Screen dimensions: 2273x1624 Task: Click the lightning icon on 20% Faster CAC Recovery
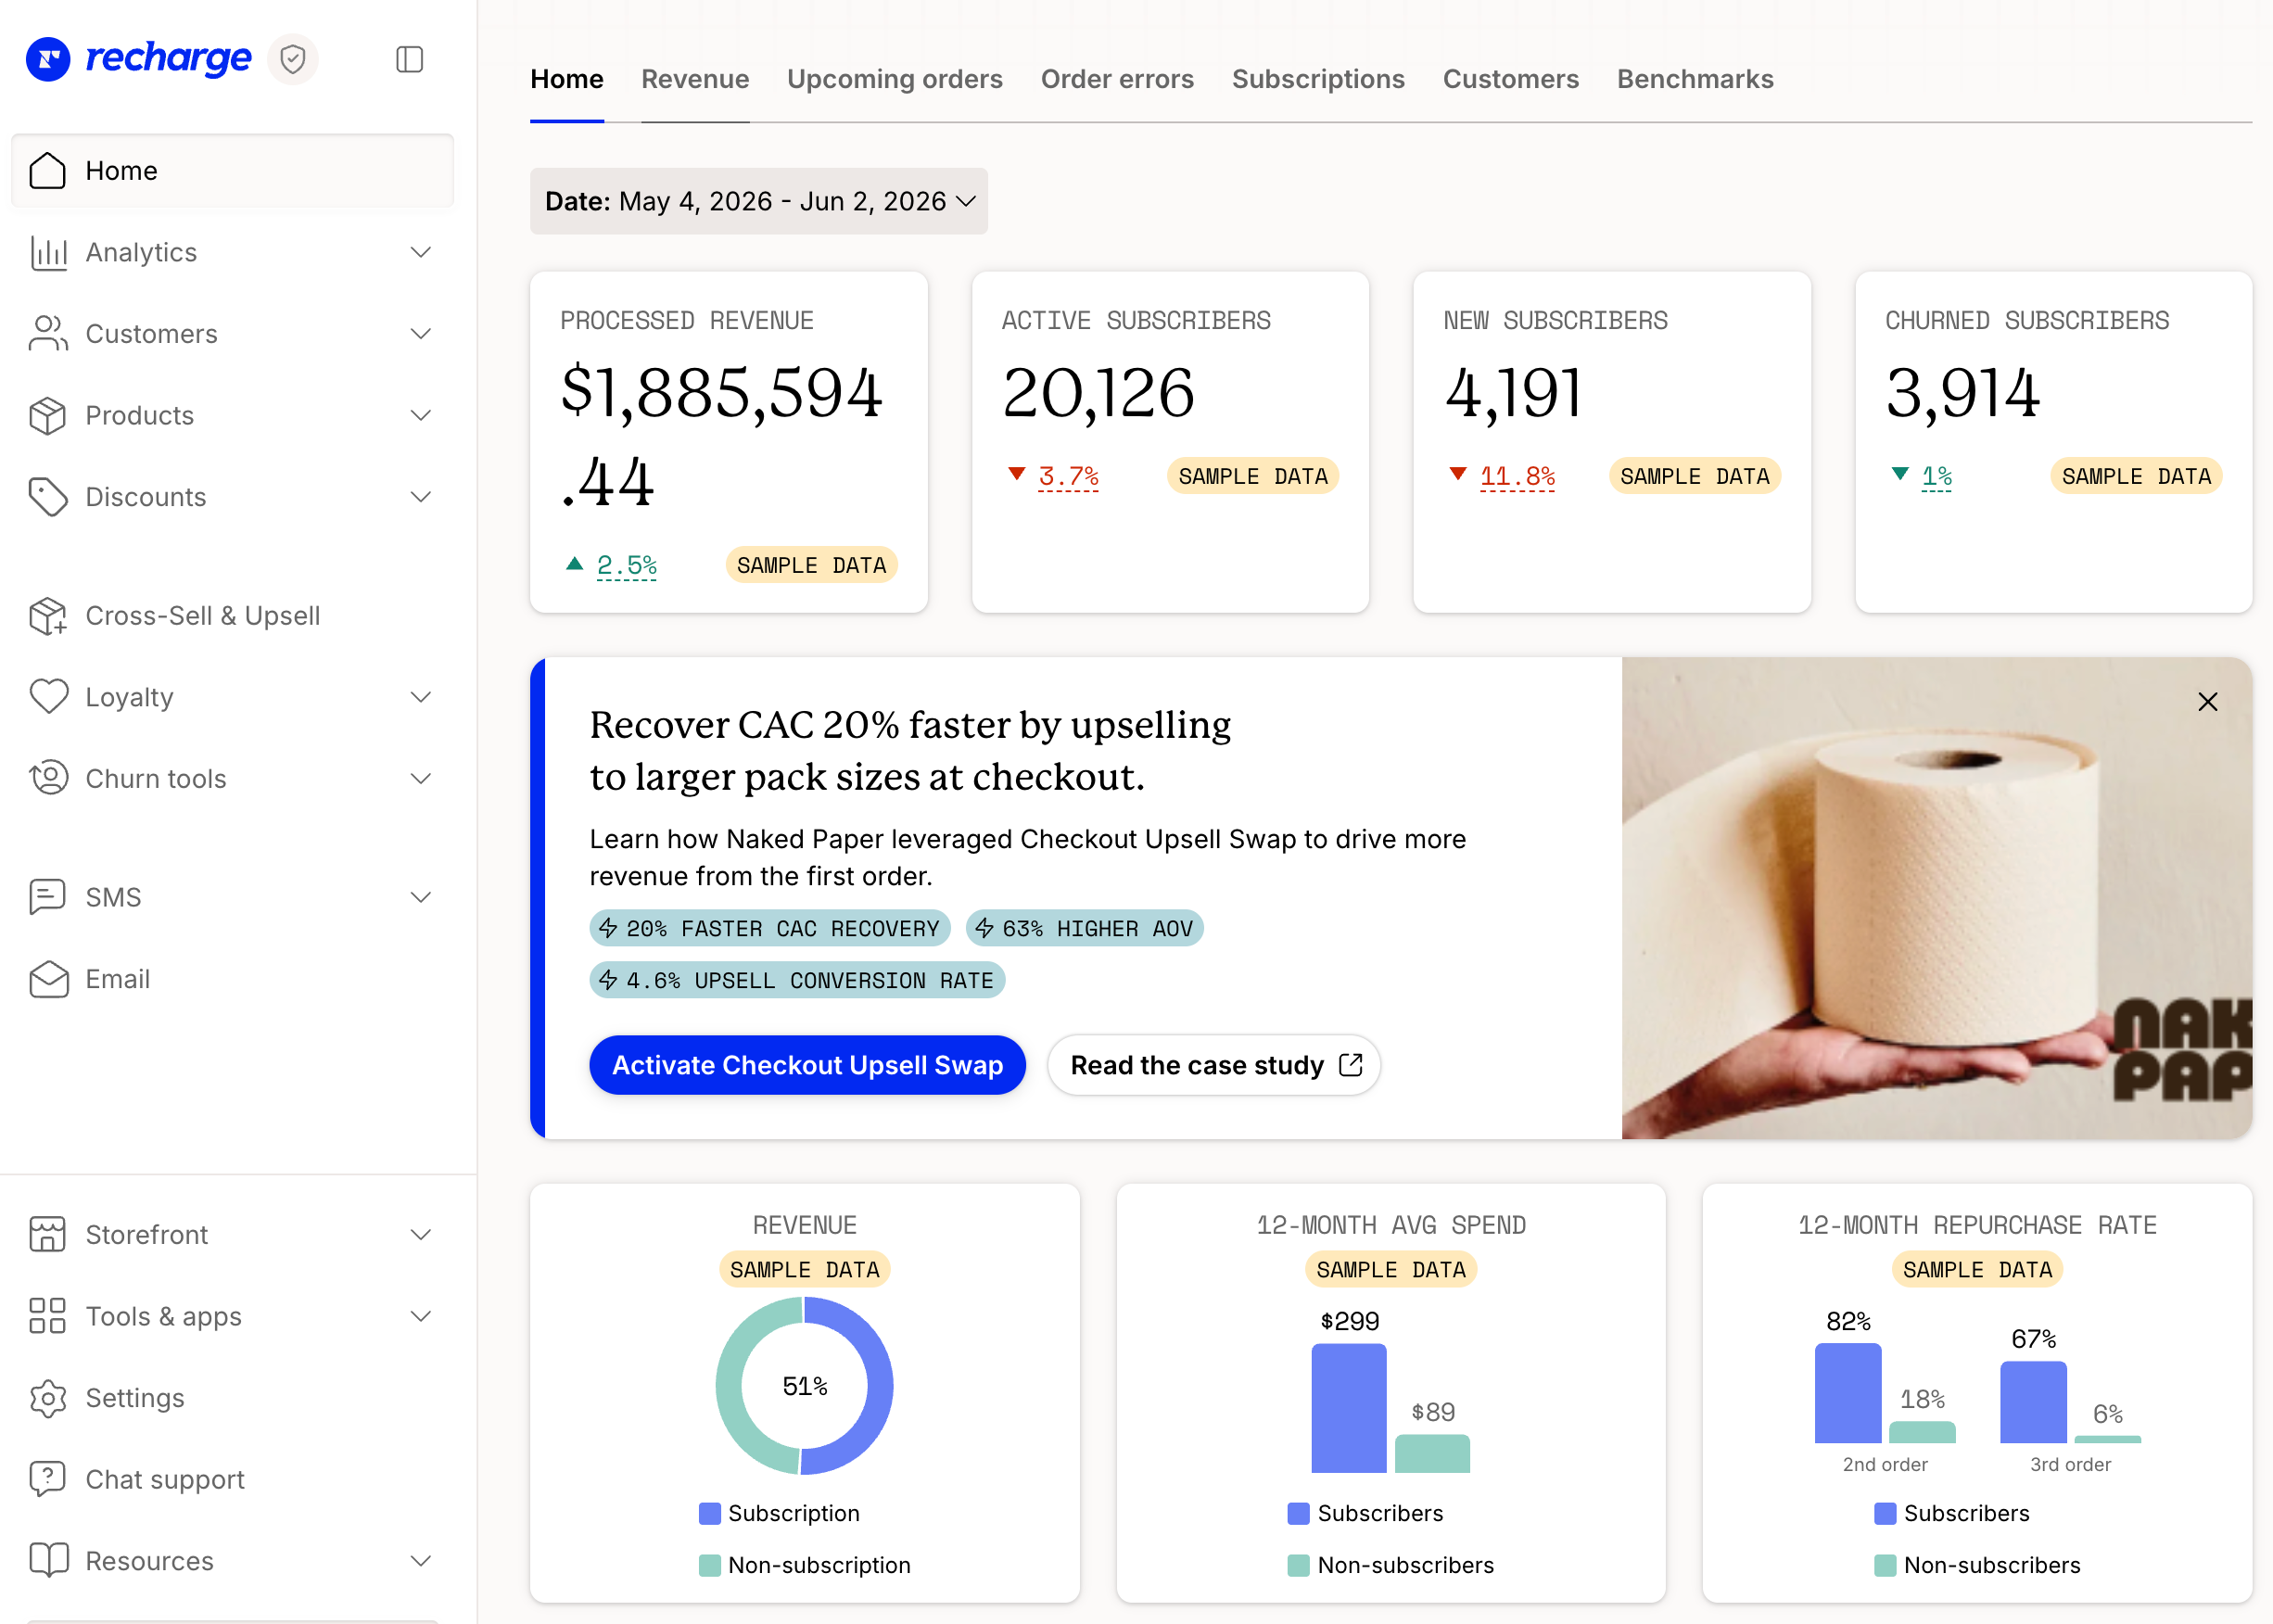[608, 929]
